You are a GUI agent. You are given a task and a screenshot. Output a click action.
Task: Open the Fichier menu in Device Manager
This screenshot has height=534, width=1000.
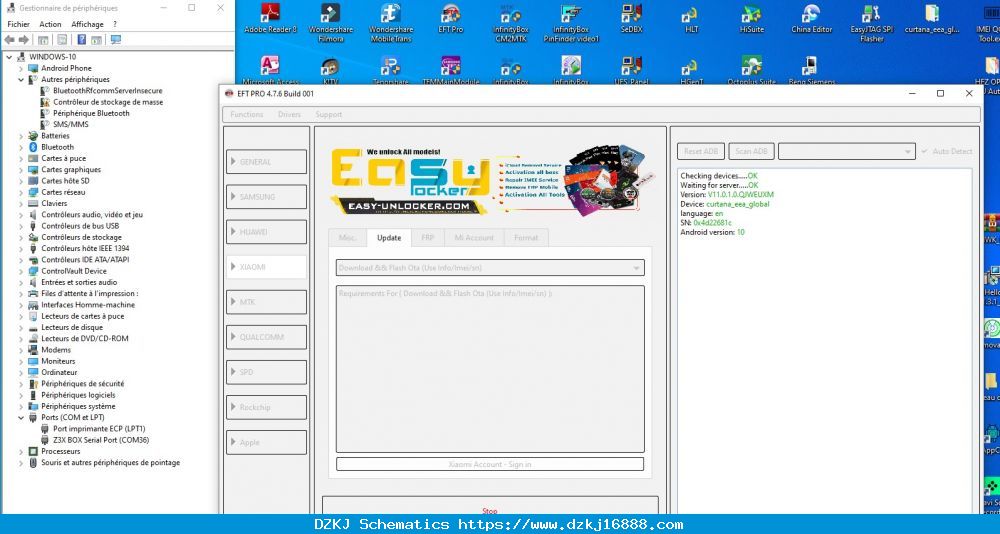coord(18,24)
